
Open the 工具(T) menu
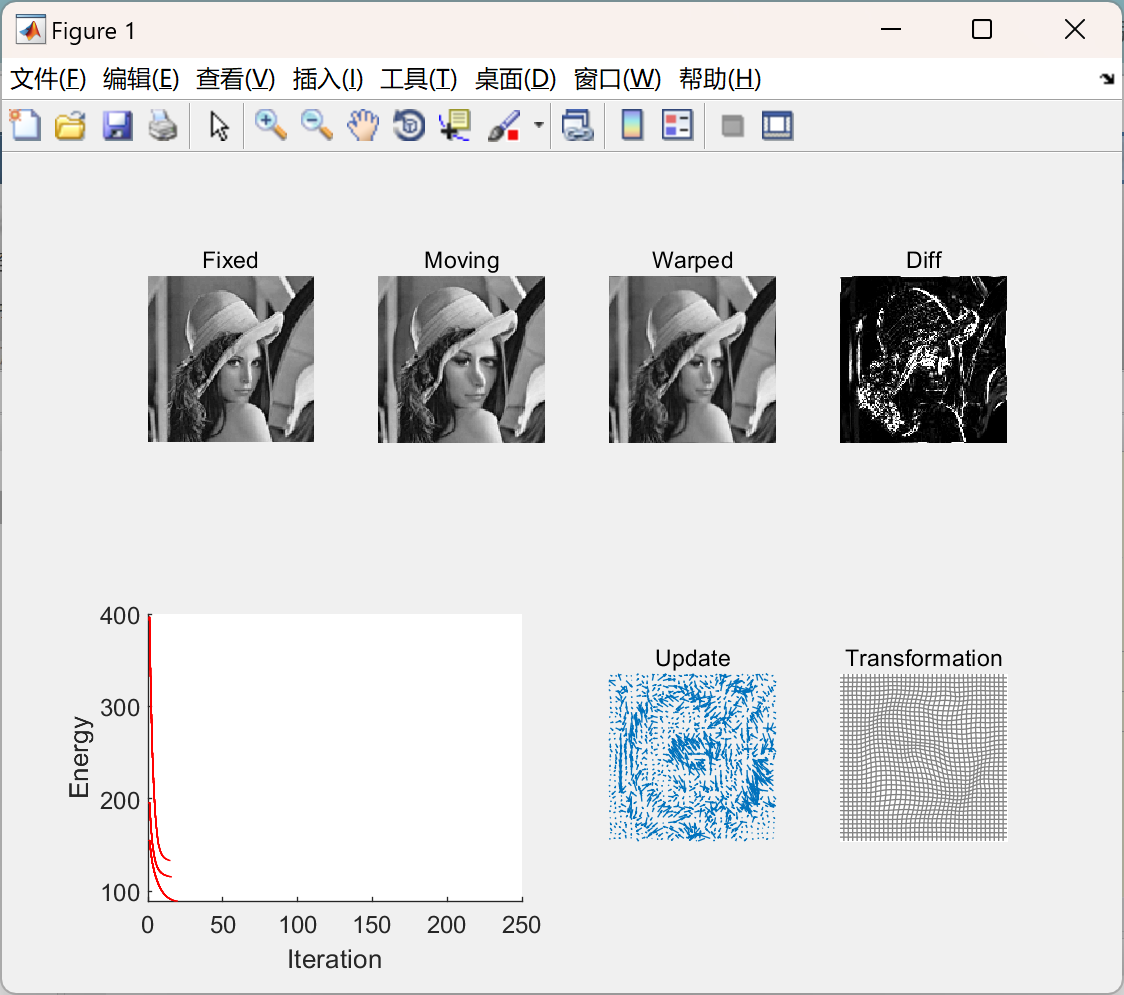pyautogui.click(x=419, y=79)
